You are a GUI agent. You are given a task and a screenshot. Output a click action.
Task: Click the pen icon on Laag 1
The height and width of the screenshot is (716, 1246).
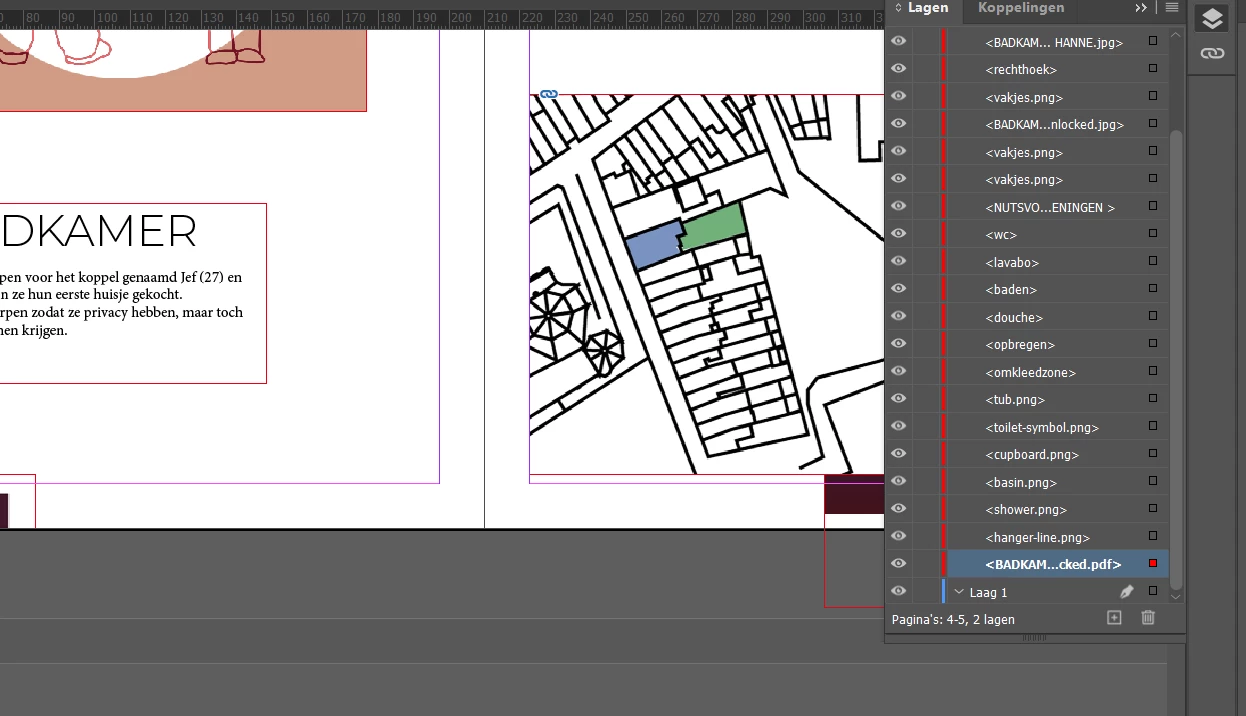click(1126, 592)
